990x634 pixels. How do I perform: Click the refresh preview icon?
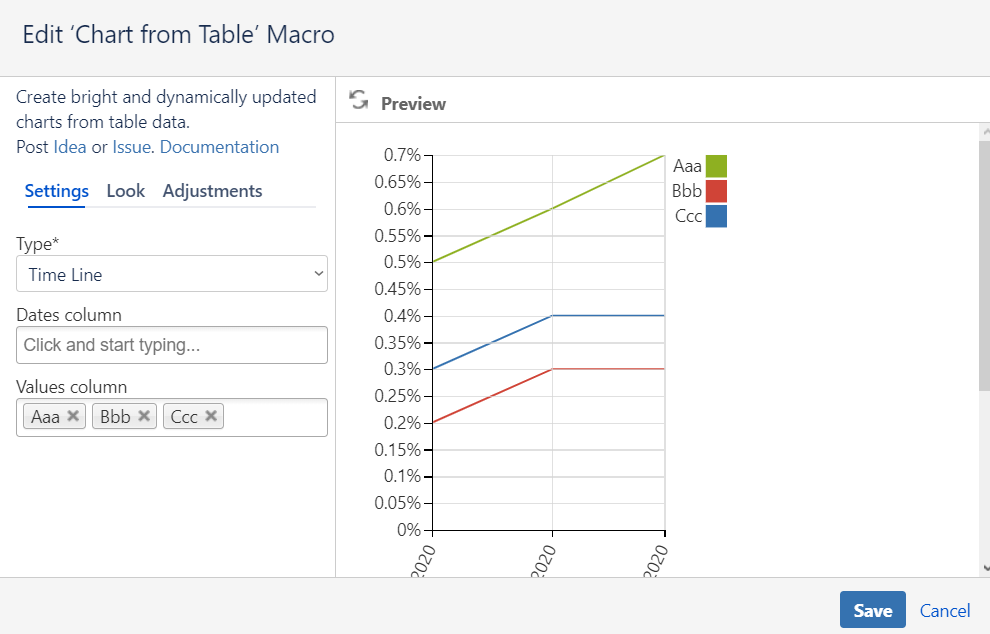(358, 100)
